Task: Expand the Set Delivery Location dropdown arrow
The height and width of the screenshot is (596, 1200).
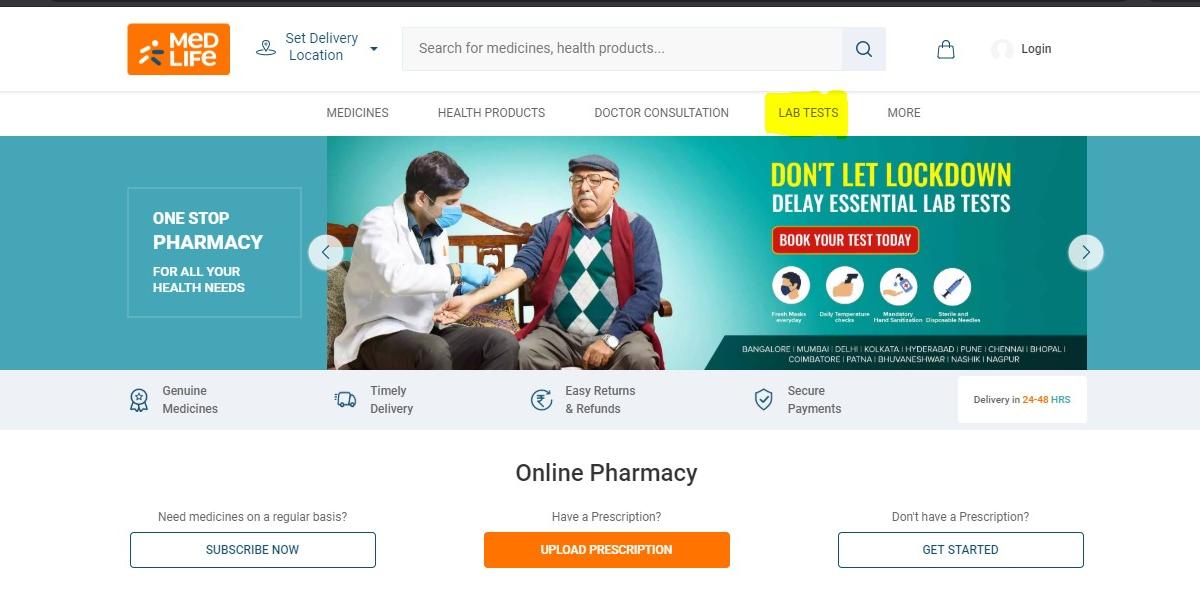Action: coord(374,48)
